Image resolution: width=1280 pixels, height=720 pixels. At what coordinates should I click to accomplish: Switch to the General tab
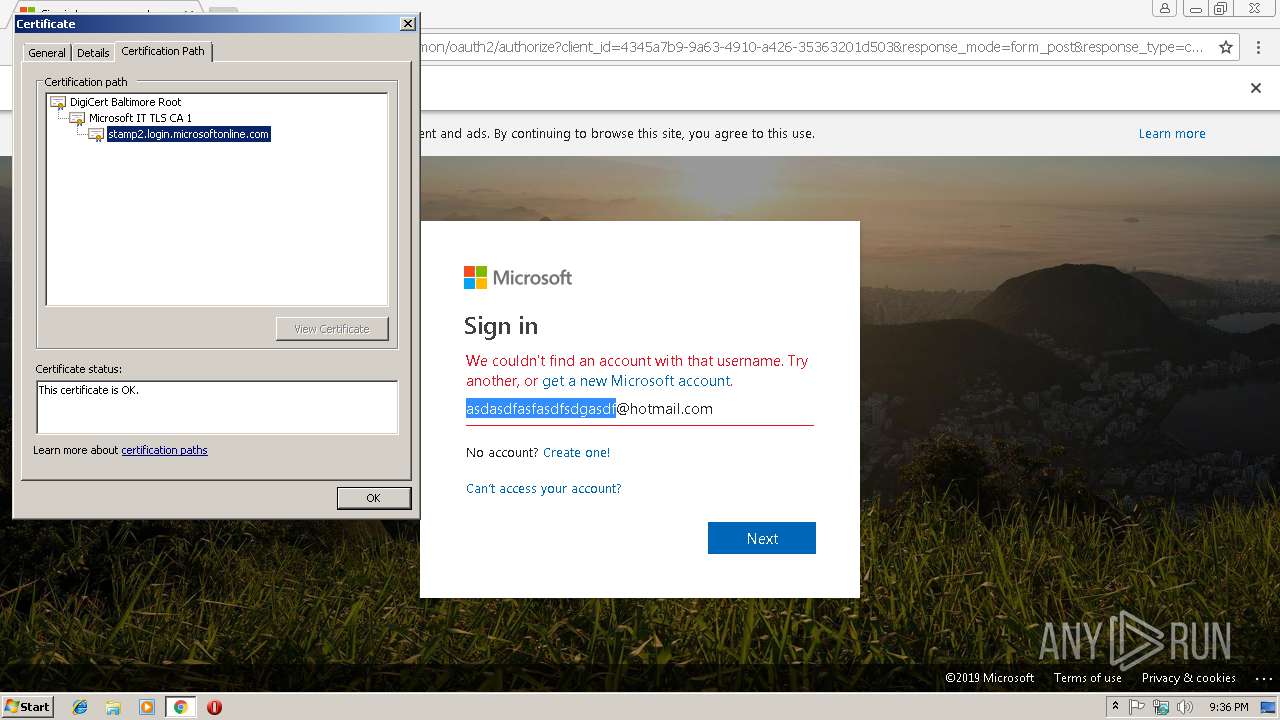pos(47,53)
